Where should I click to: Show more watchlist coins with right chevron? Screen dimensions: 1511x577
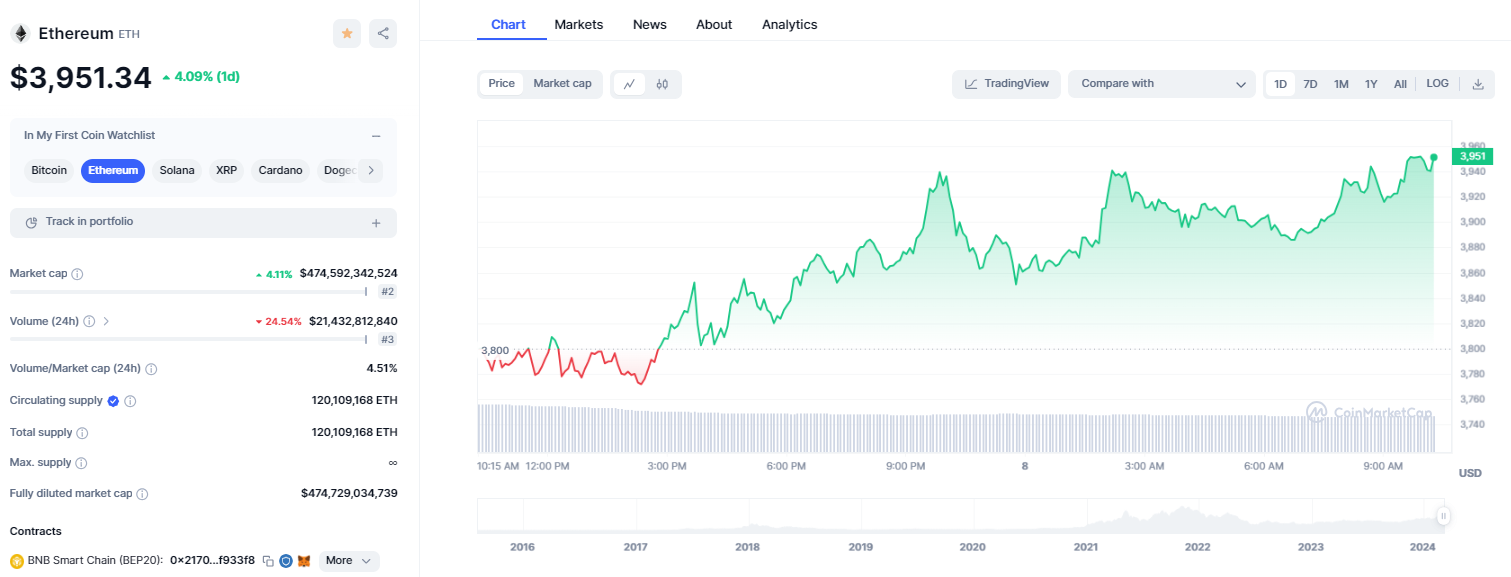(x=370, y=170)
